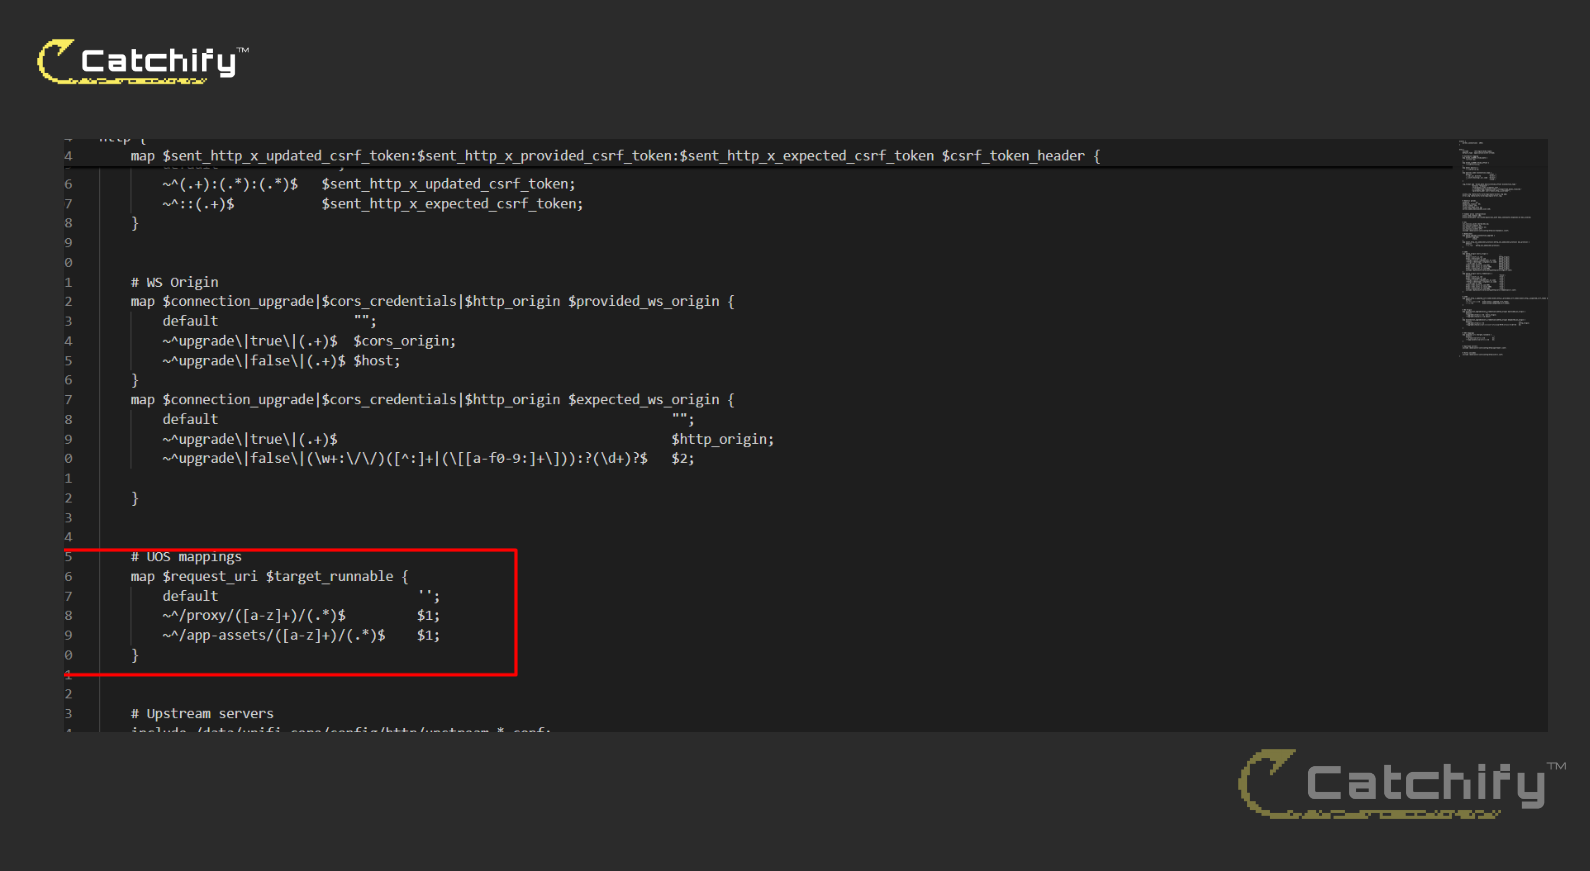Viewport: 1590px width, 871px height.
Task: Click the '$sent_http_x_updated_csrf_token;' line
Action: click(x=369, y=184)
